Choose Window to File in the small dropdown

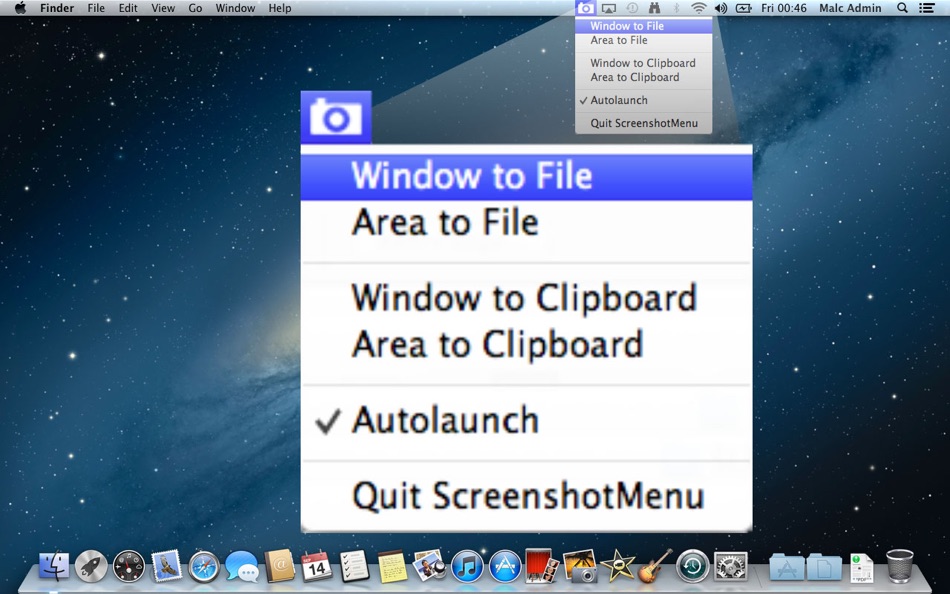click(x=643, y=26)
